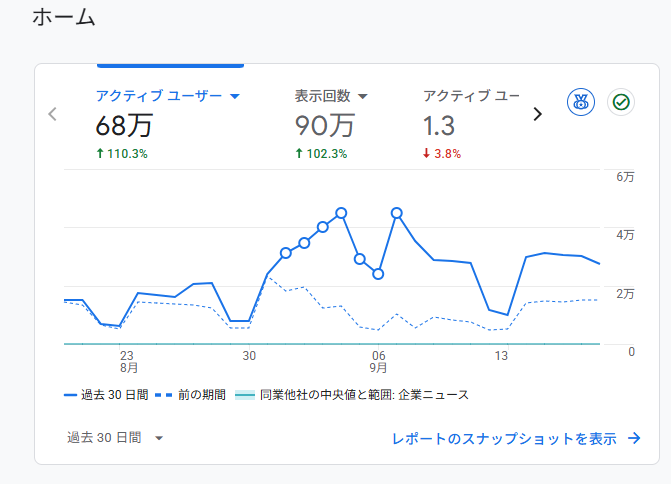Click the 102.3% increase indicator
The width and height of the screenshot is (671, 484).
[x=321, y=154]
